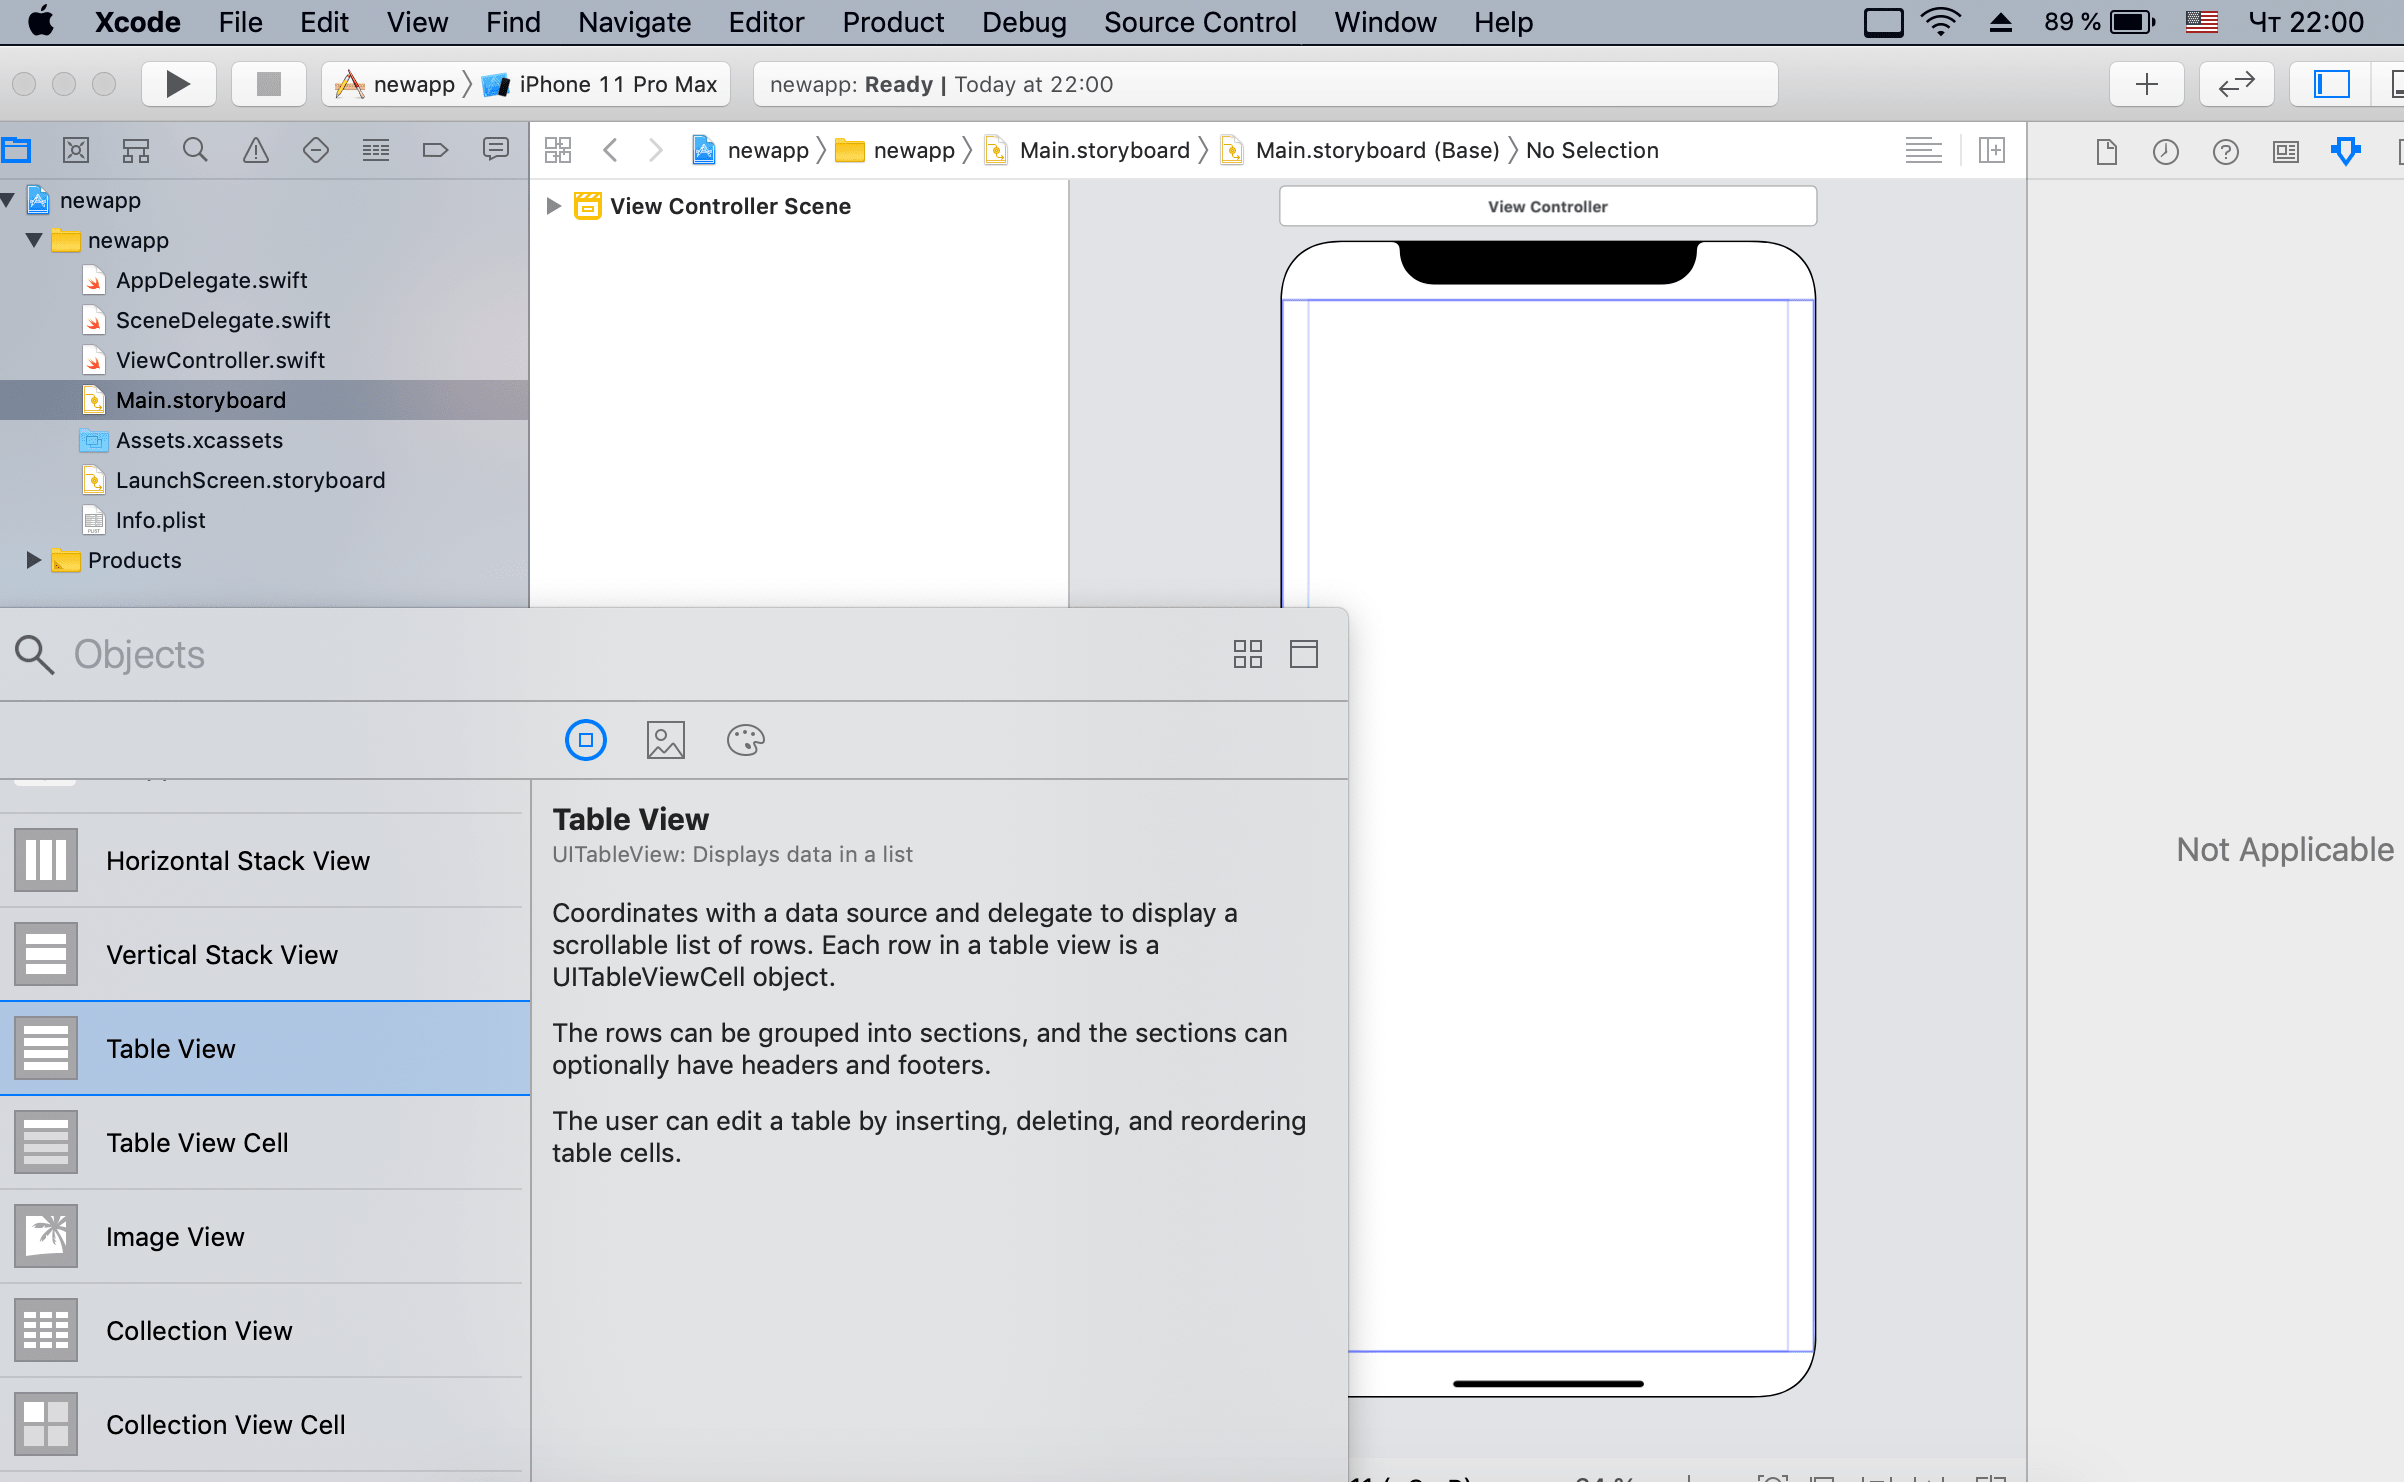Image resolution: width=2404 pixels, height=1482 pixels.
Task: Expand View Controller Scene outline
Action: (553, 206)
